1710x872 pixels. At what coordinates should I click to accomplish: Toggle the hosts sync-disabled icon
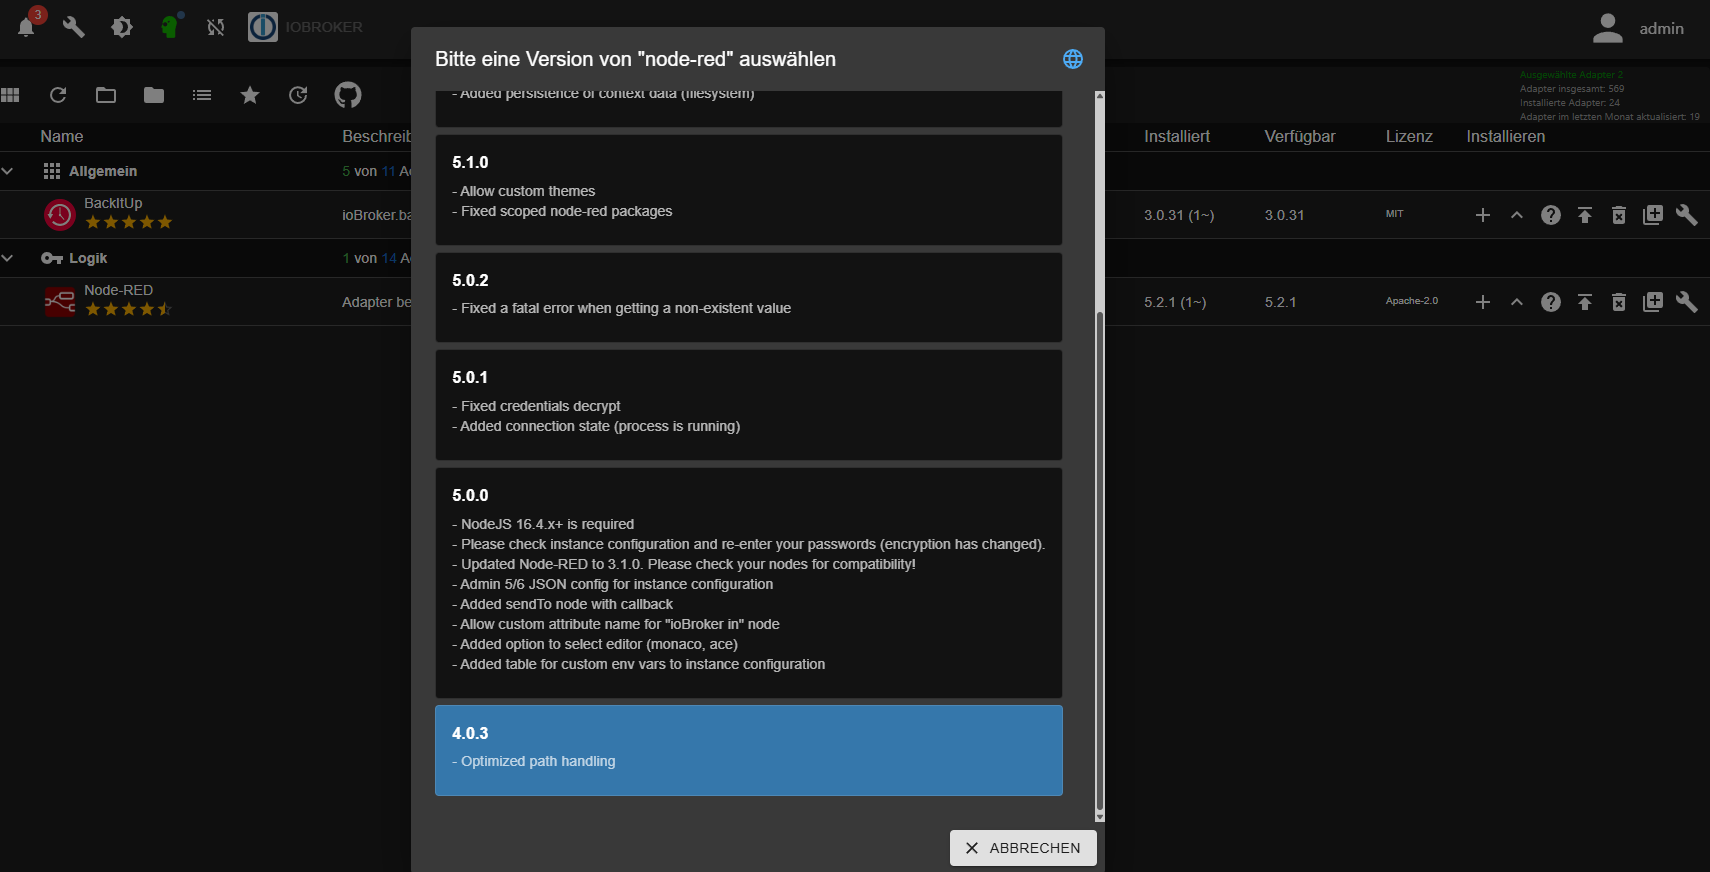[x=215, y=27]
